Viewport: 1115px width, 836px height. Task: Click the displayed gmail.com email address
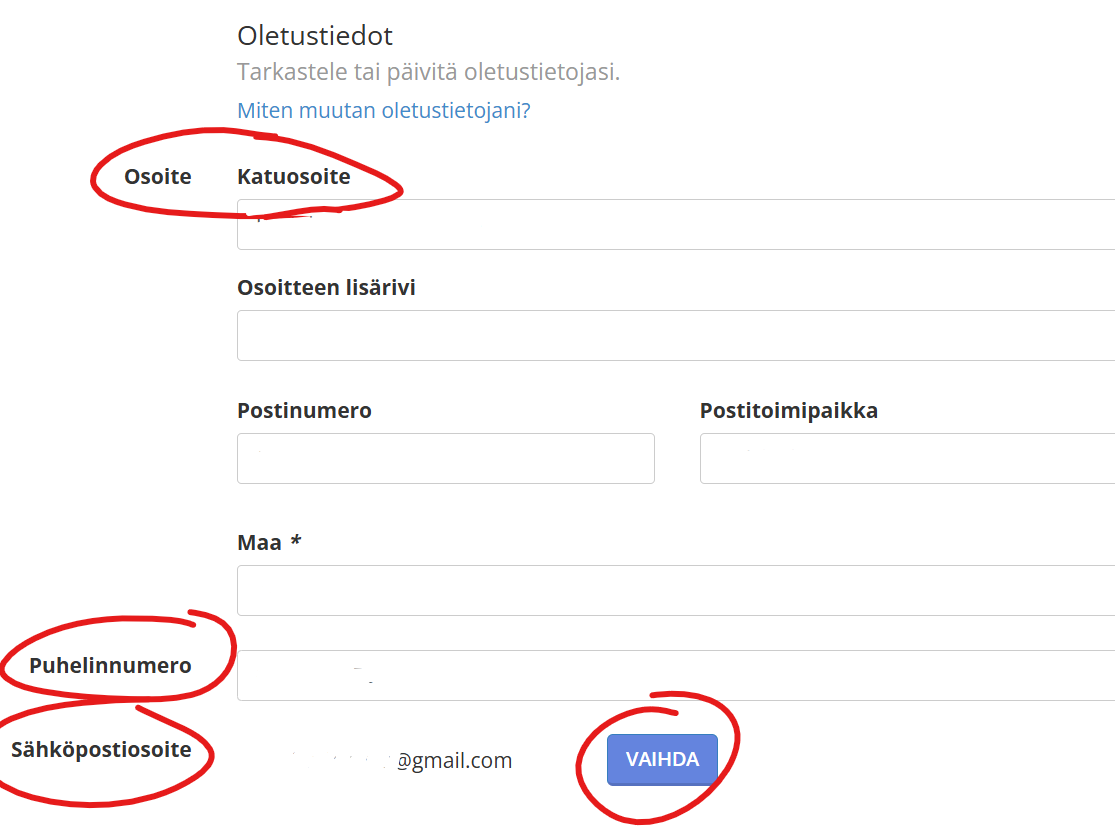click(453, 761)
